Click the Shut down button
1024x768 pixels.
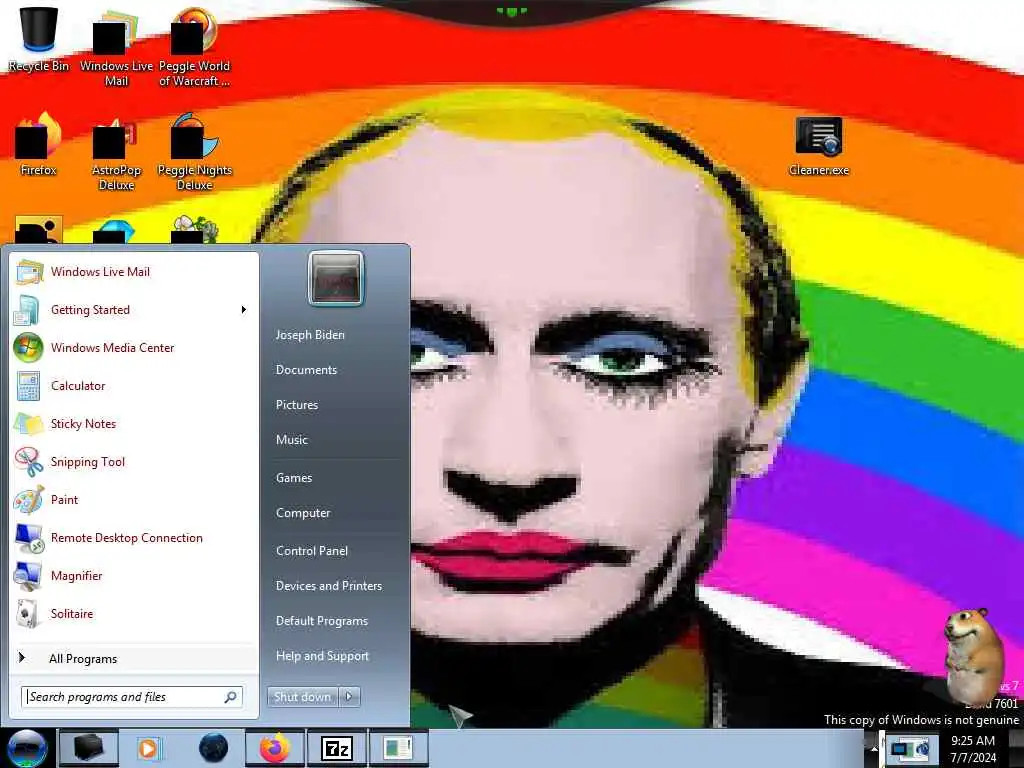click(303, 697)
